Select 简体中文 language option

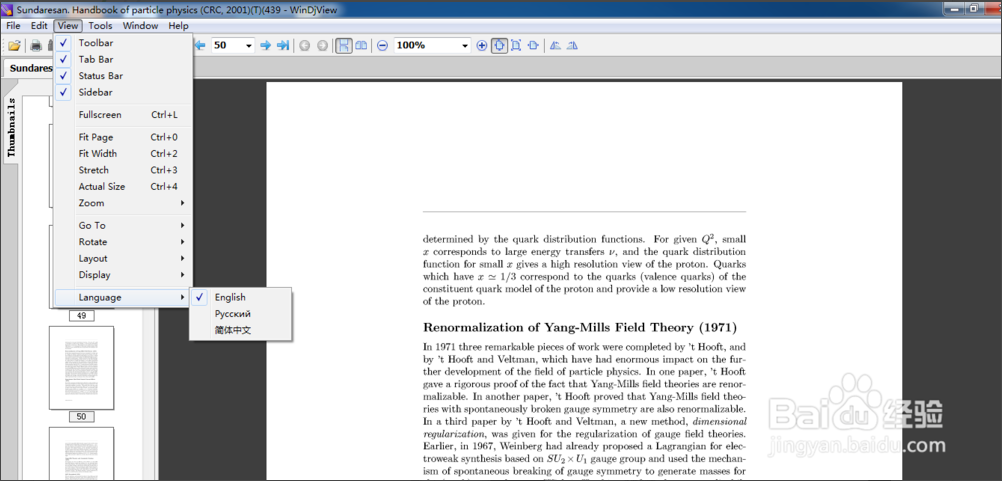(x=240, y=330)
